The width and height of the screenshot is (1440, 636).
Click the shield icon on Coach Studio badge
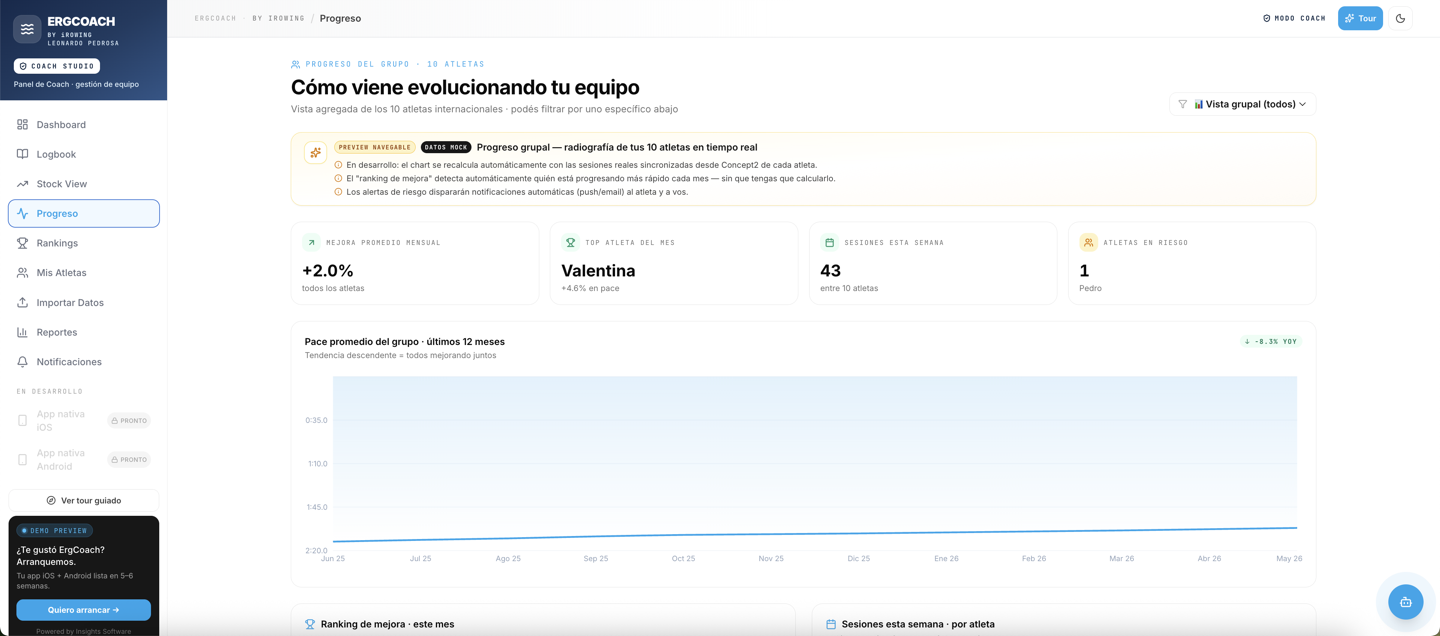click(x=24, y=66)
